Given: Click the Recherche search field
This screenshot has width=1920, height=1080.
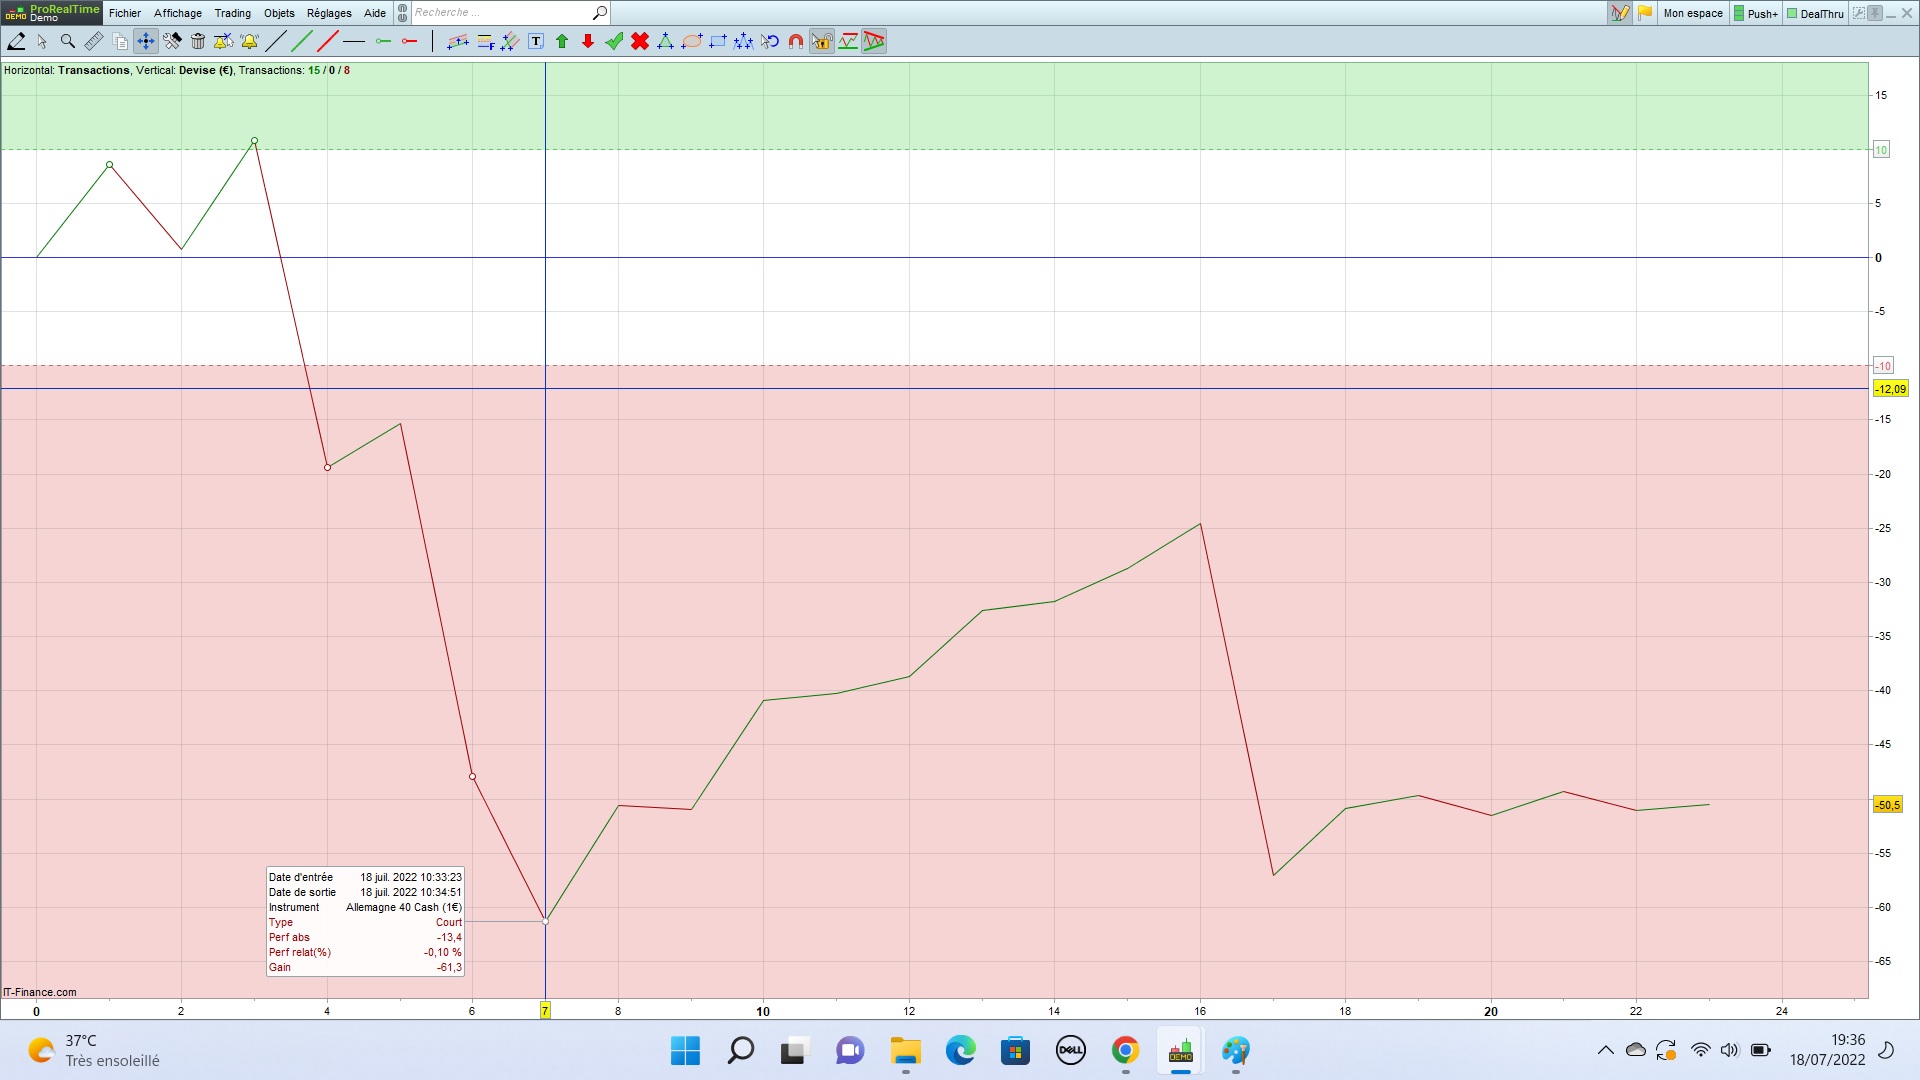Looking at the screenshot, I should pyautogui.click(x=500, y=13).
